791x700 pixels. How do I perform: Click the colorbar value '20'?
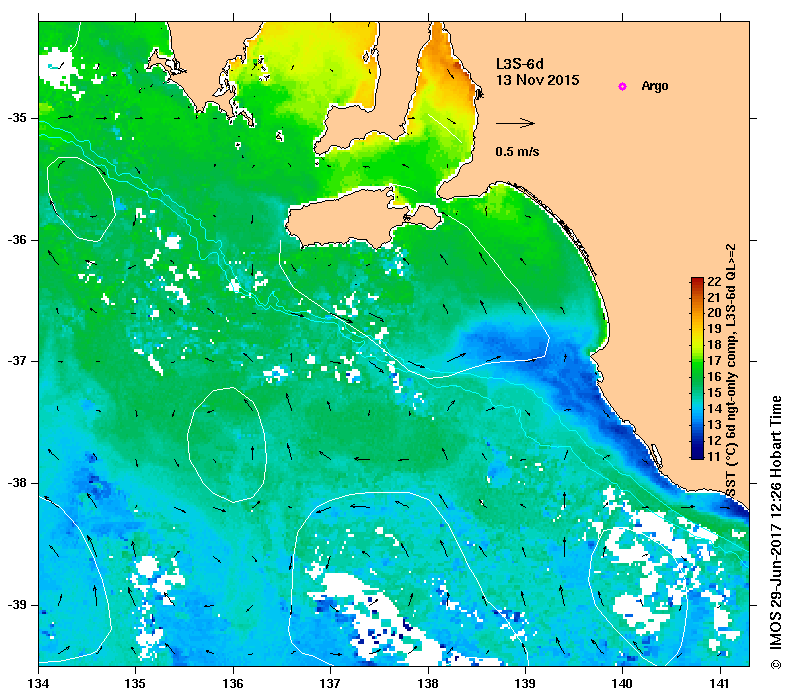tap(714, 313)
